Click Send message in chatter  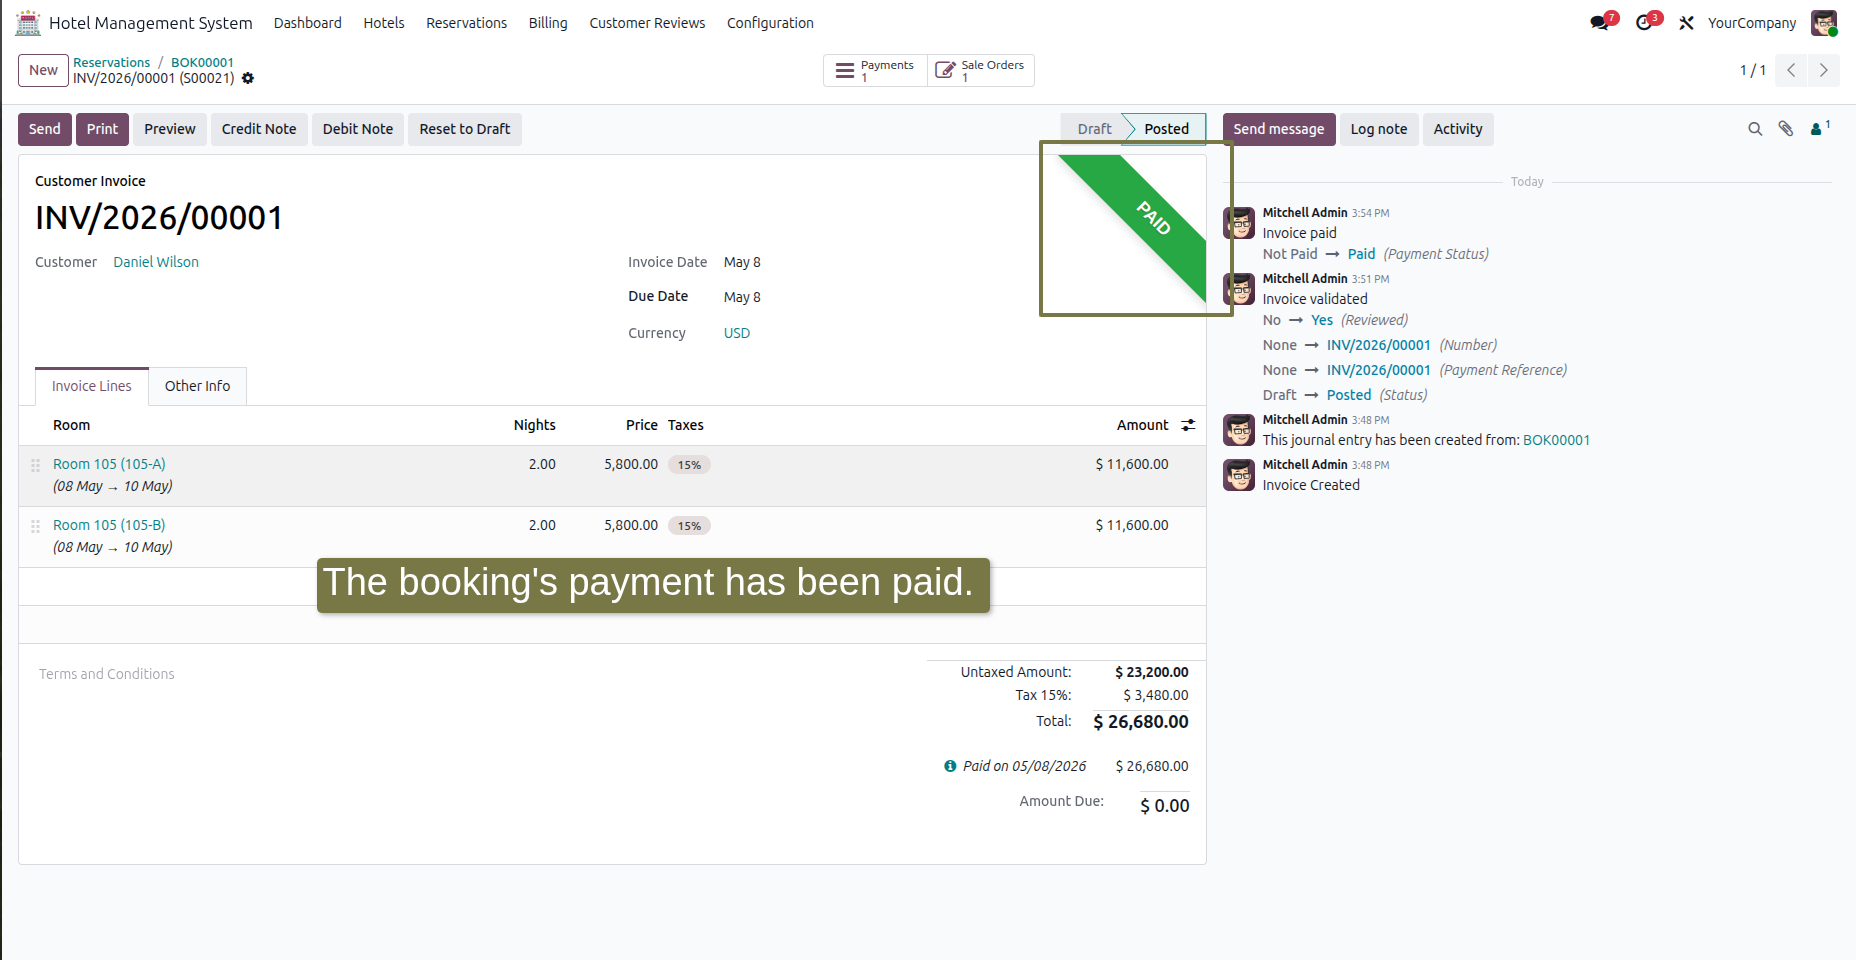(1279, 129)
